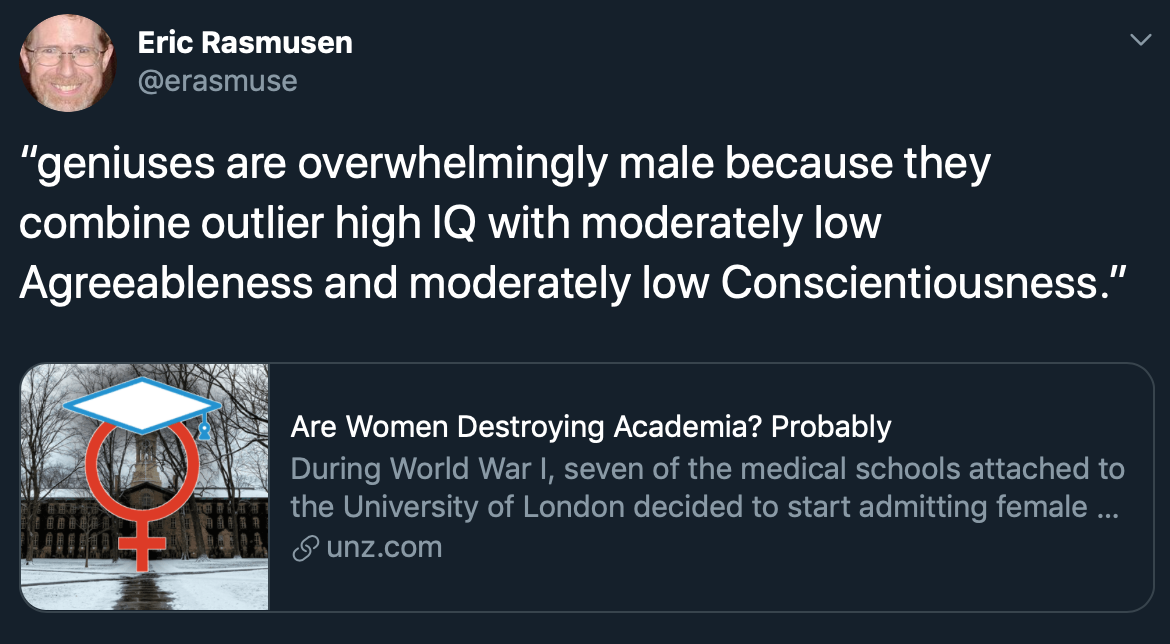Open Eric Rasmusen's profile avatar
Image resolution: width=1170 pixels, height=644 pixels.
(x=67, y=63)
